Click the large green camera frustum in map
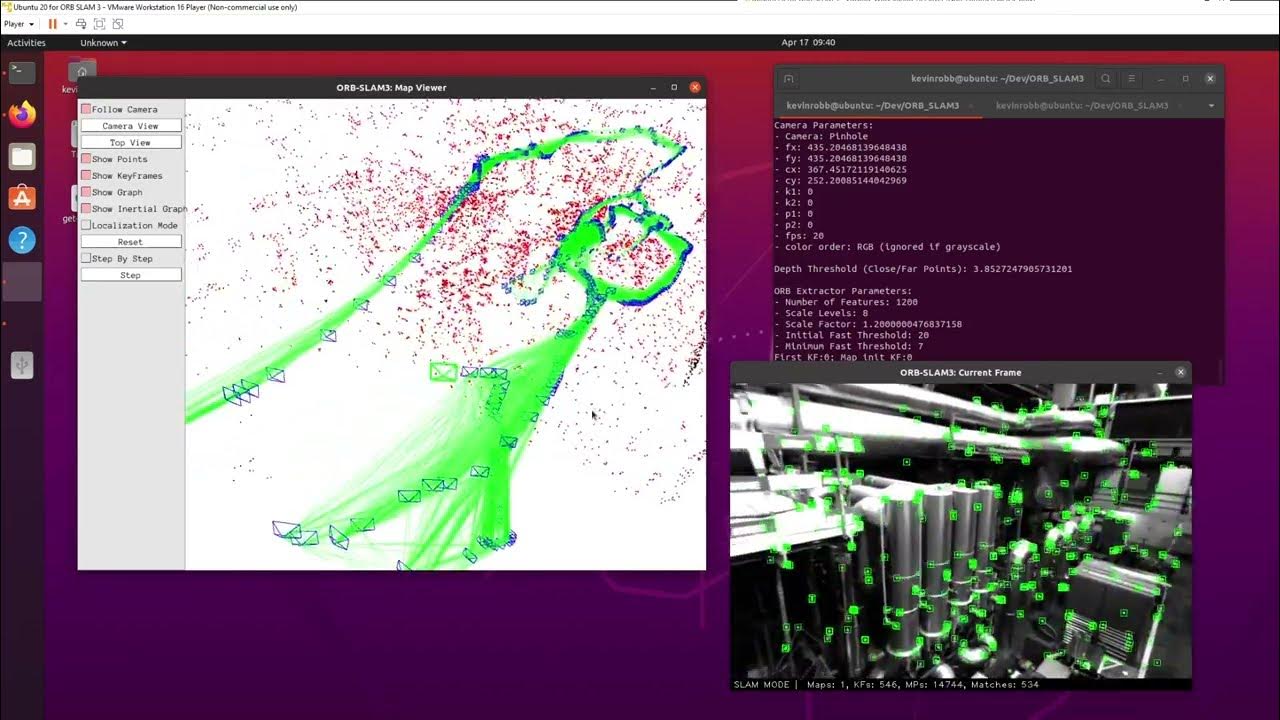This screenshot has width=1280, height=720. pyautogui.click(x=443, y=371)
